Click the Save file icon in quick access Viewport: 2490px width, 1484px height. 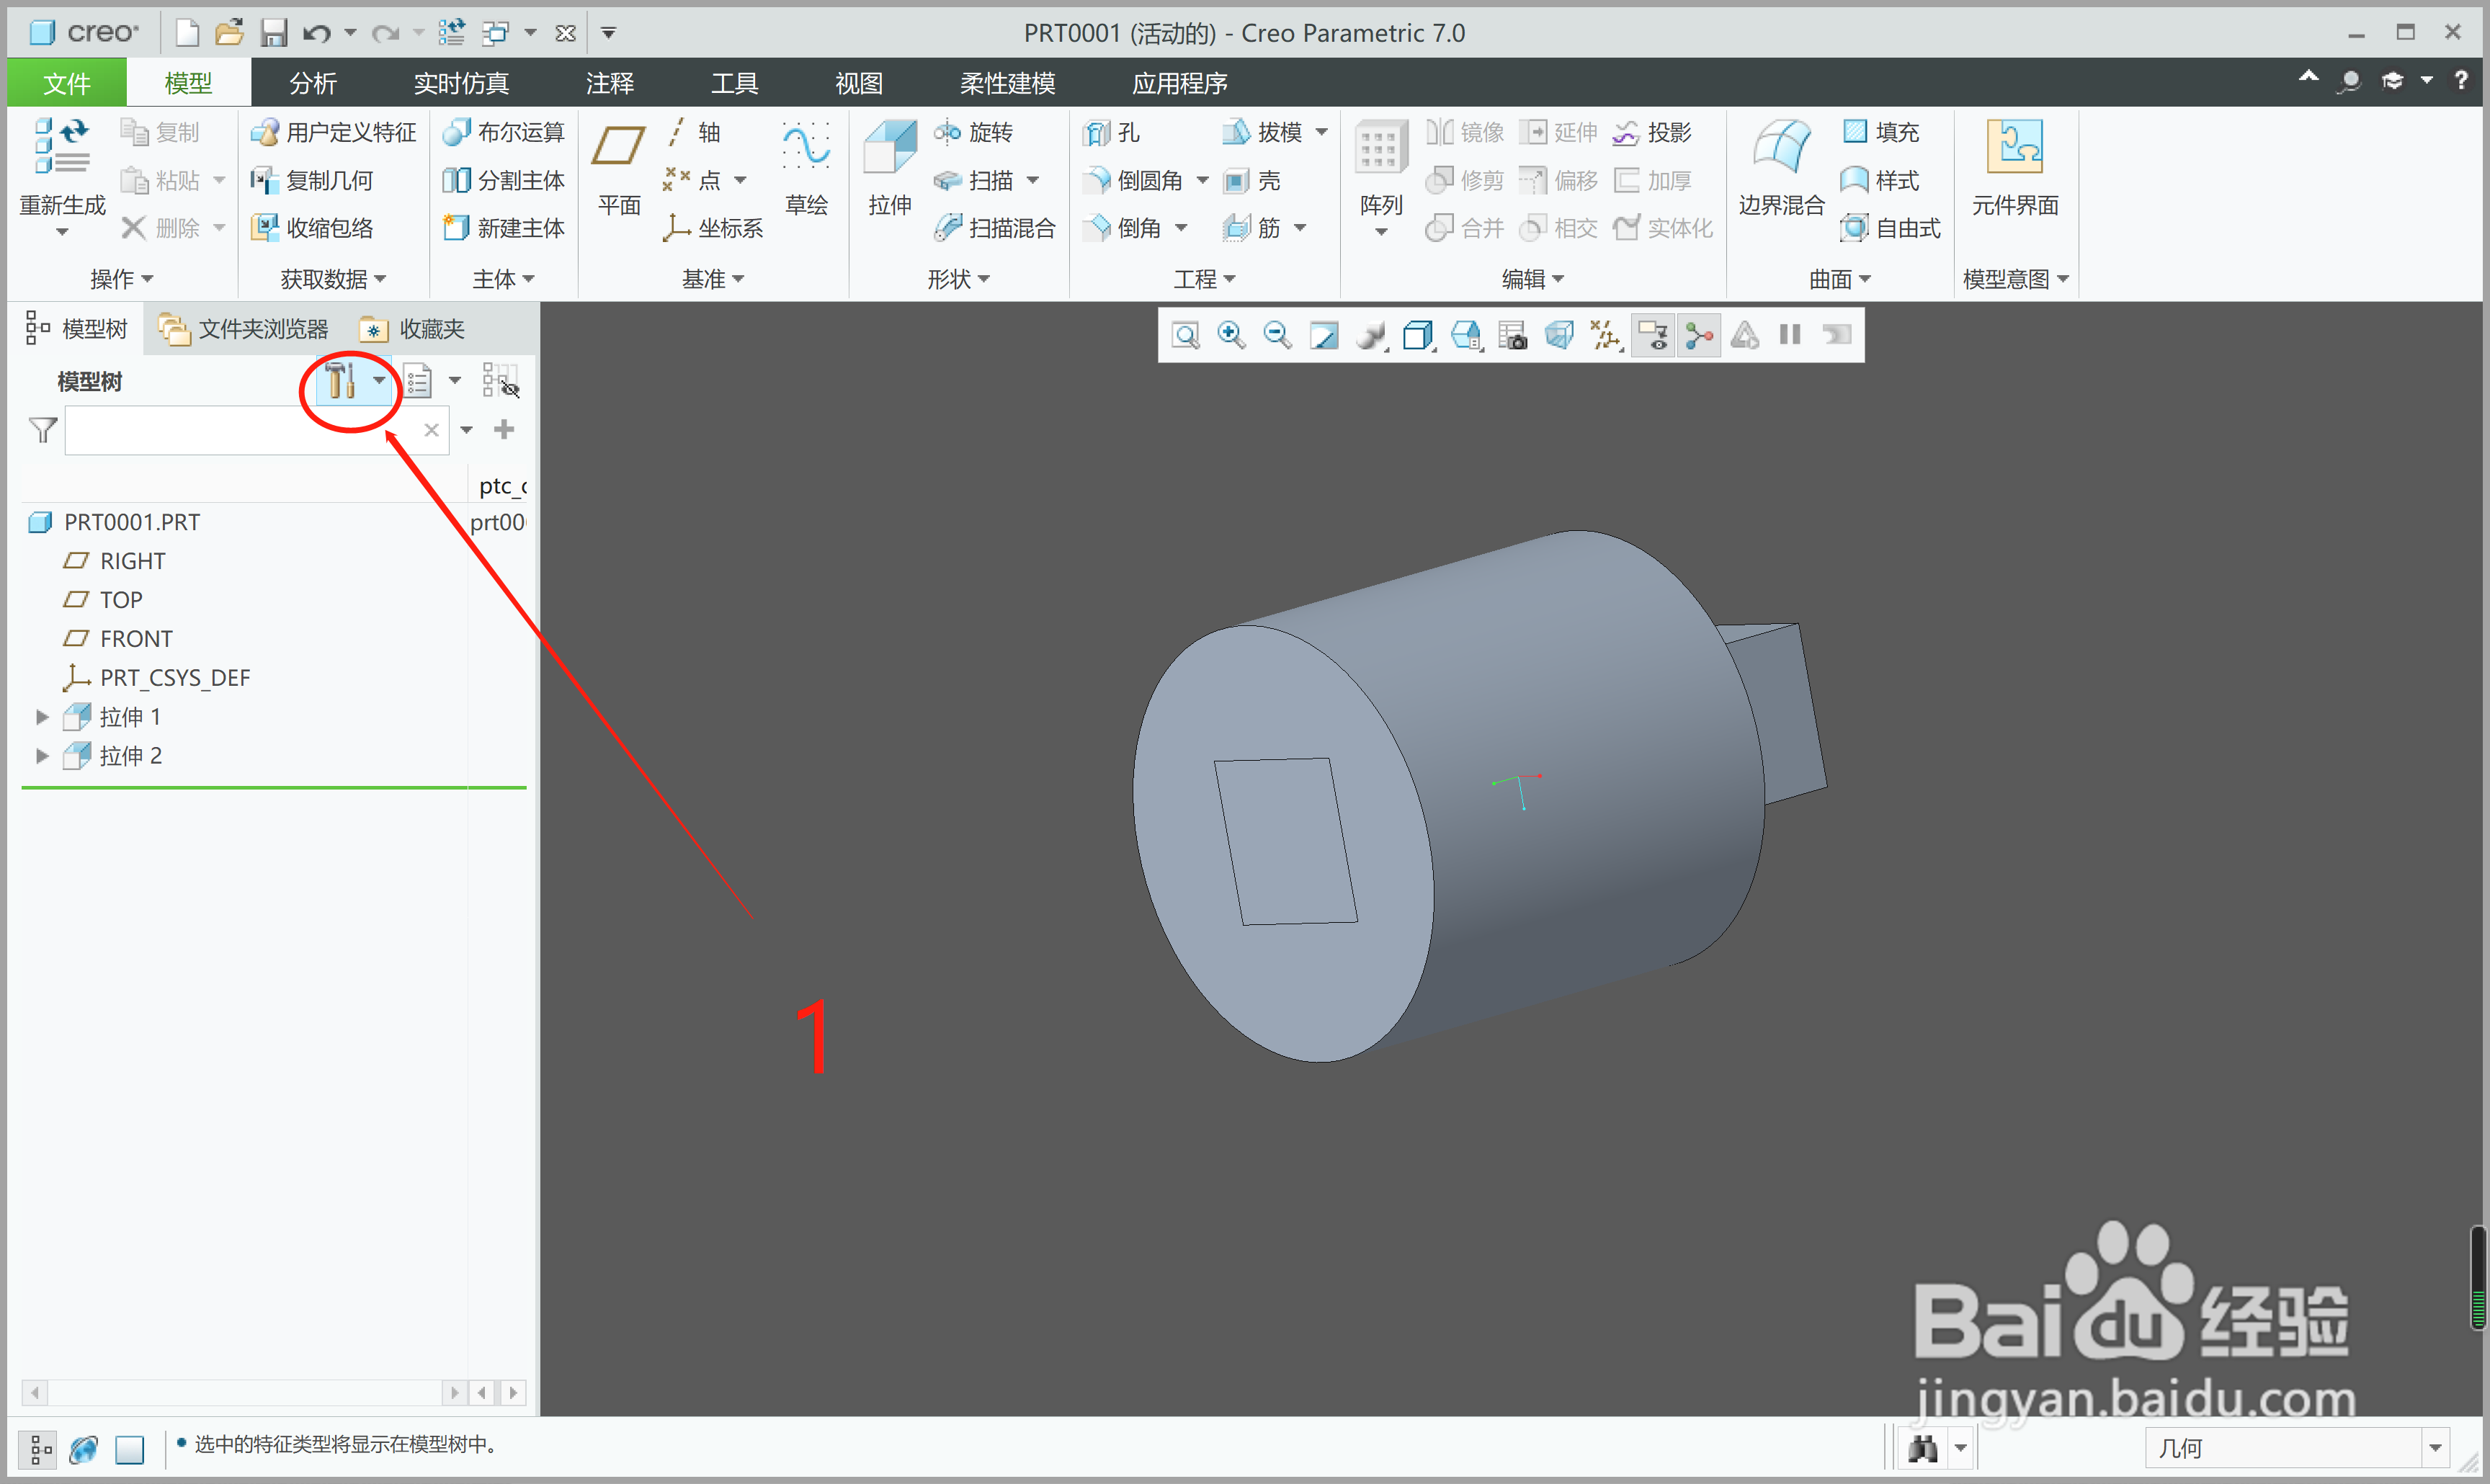(273, 33)
